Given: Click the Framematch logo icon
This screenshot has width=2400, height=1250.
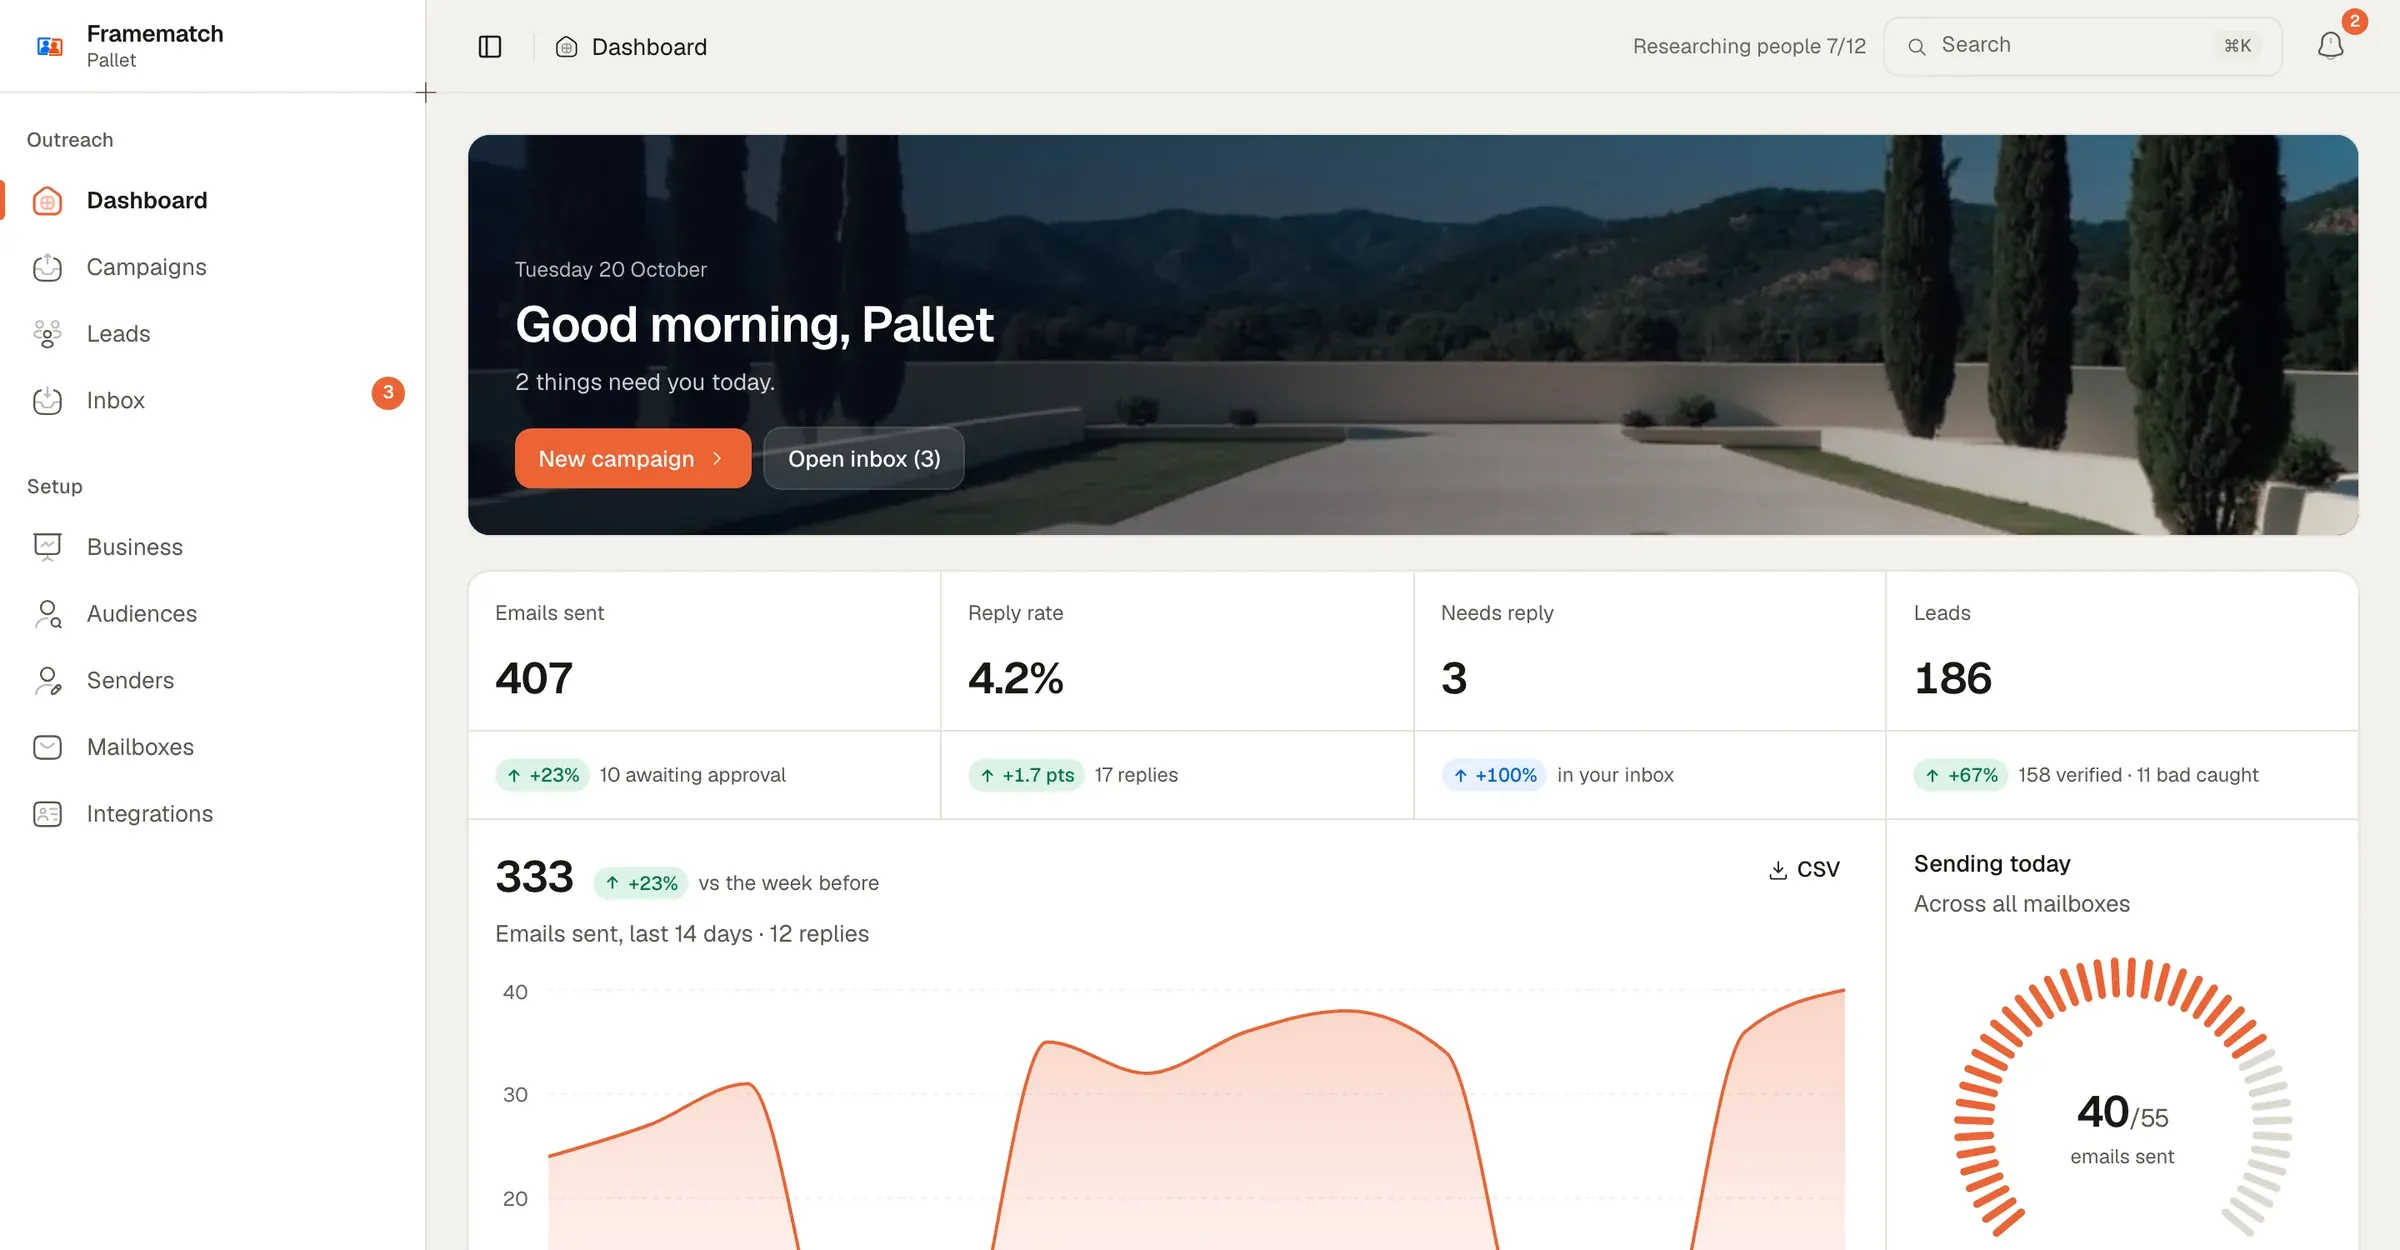Looking at the screenshot, I should coord(50,46).
